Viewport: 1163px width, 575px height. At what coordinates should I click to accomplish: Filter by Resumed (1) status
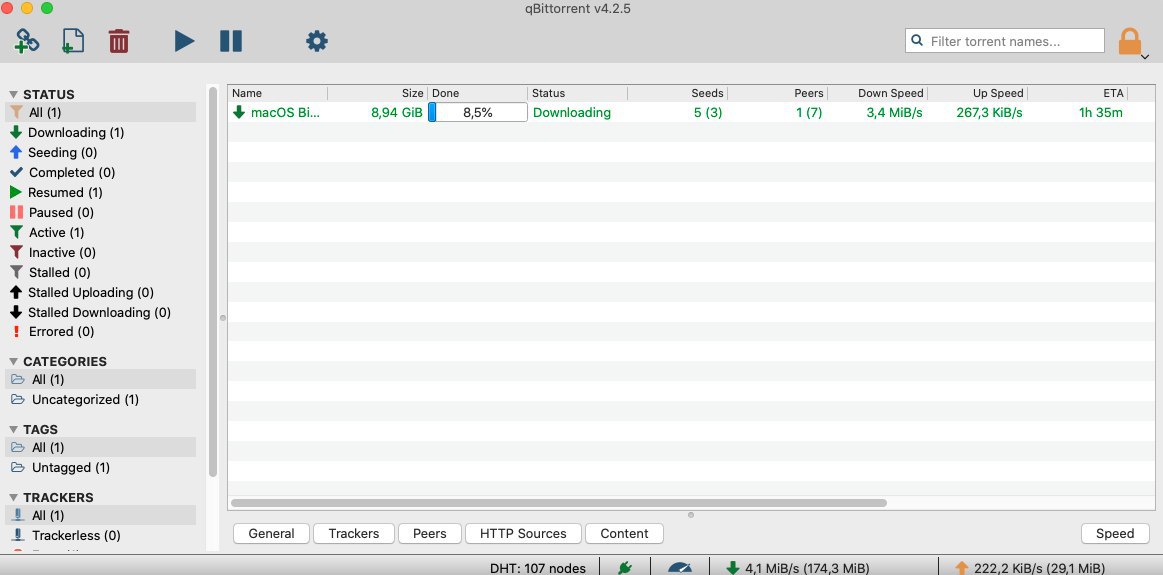100,193
